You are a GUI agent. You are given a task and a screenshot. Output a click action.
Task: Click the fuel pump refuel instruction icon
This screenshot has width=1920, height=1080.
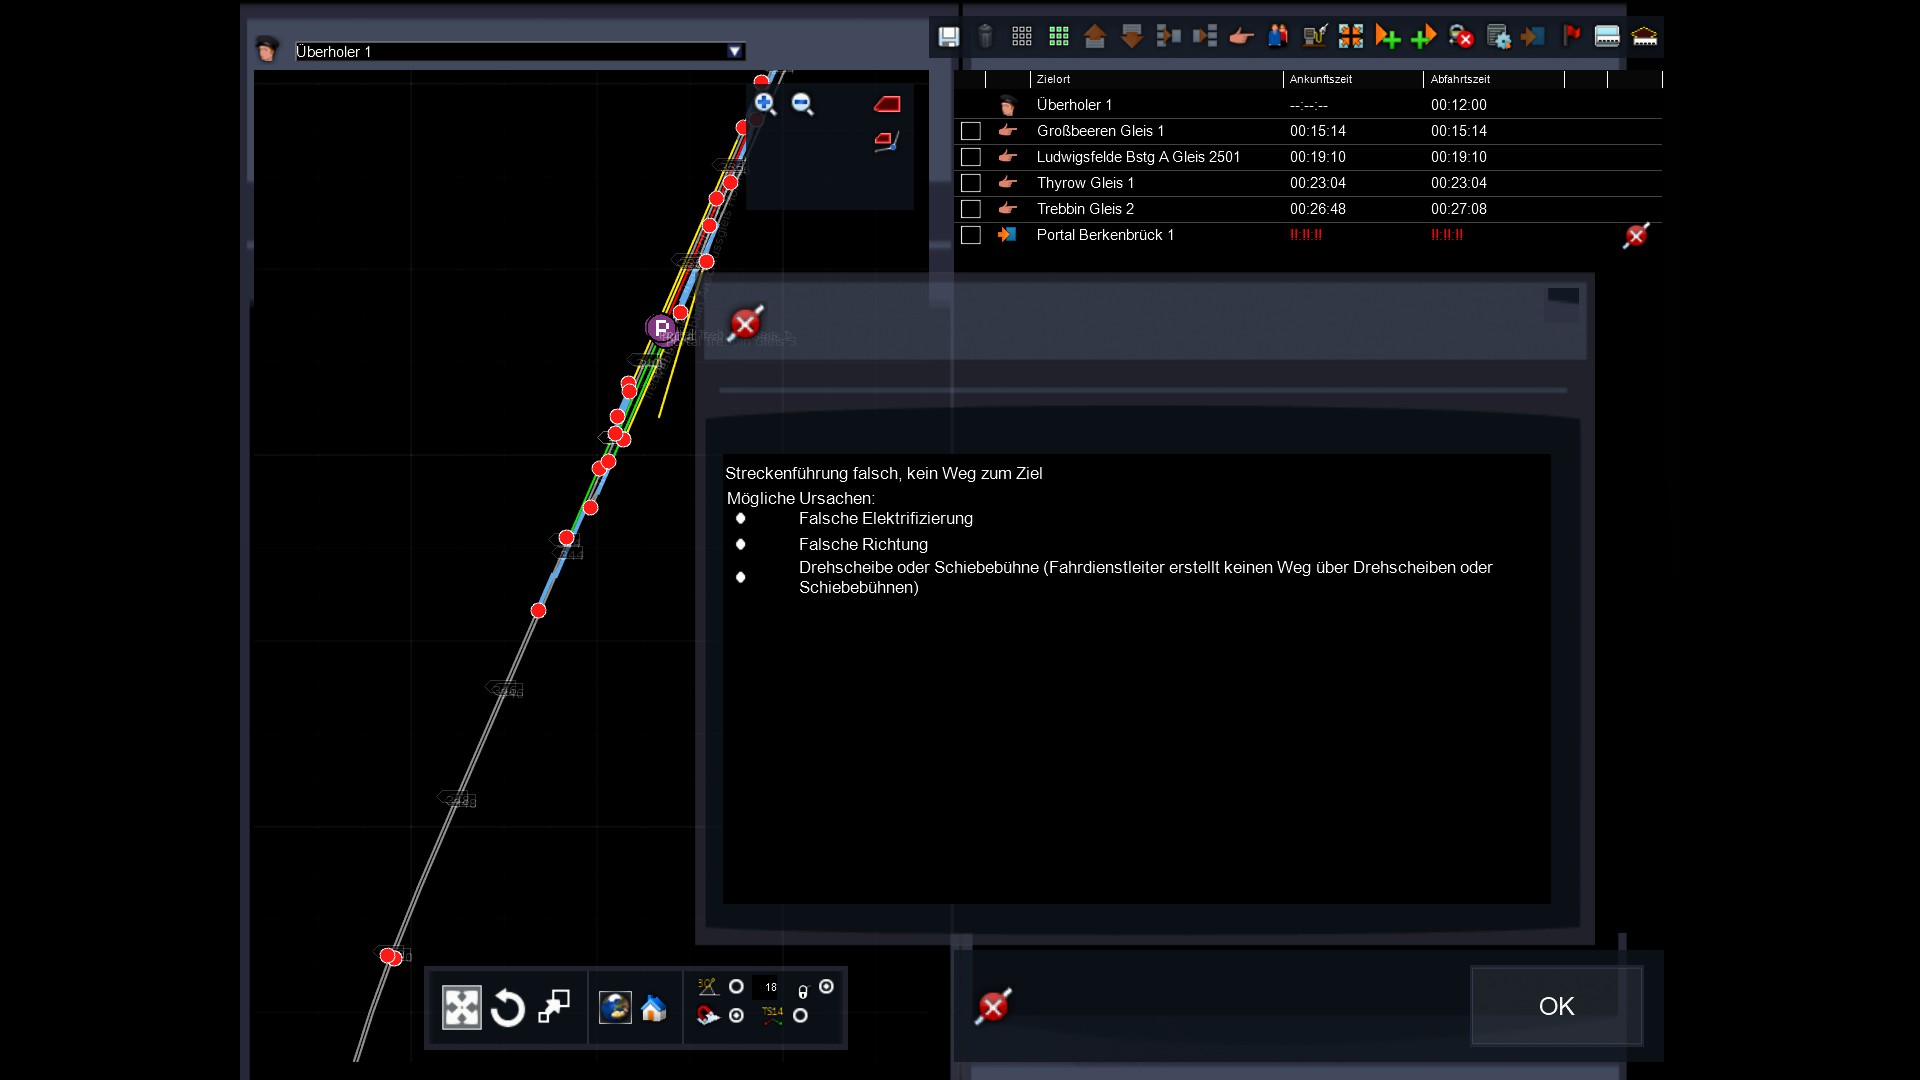(1314, 37)
